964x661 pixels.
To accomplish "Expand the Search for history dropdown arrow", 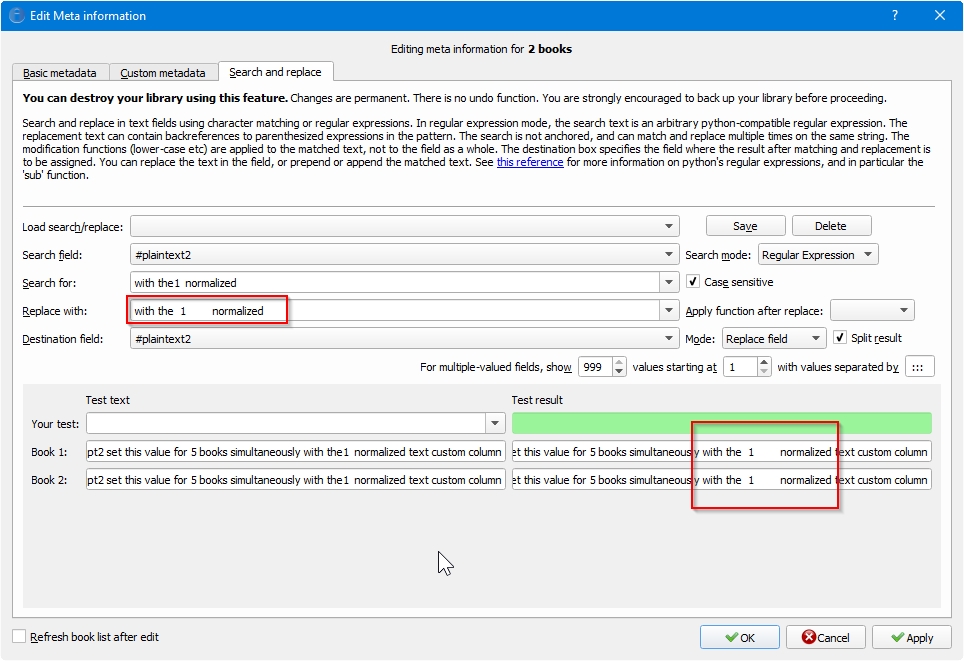I will point(669,283).
